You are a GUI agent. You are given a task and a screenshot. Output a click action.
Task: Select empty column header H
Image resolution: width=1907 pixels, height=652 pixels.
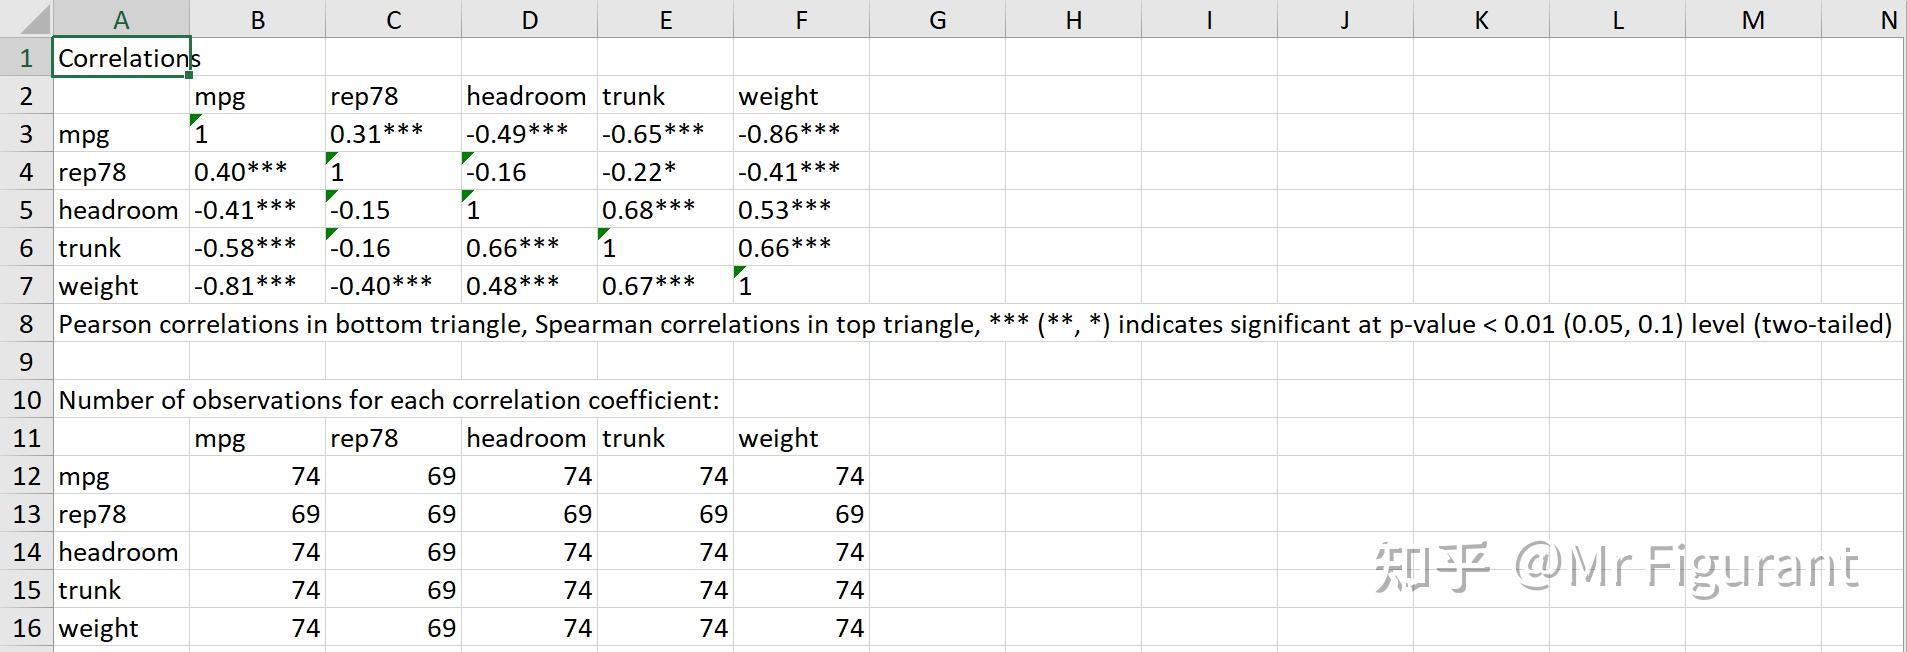tap(1073, 17)
